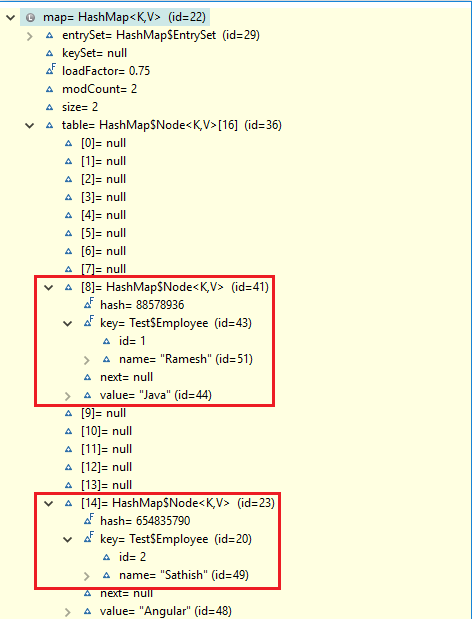Select the [6]= null table entry

tap(103, 251)
